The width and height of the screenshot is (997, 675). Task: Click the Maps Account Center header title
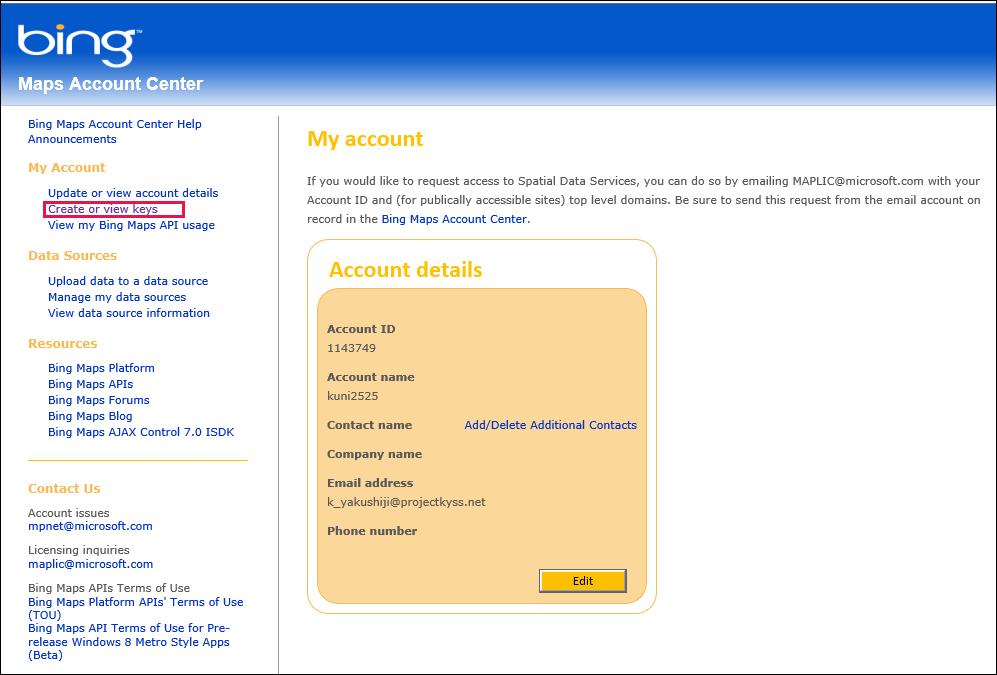pos(111,84)
